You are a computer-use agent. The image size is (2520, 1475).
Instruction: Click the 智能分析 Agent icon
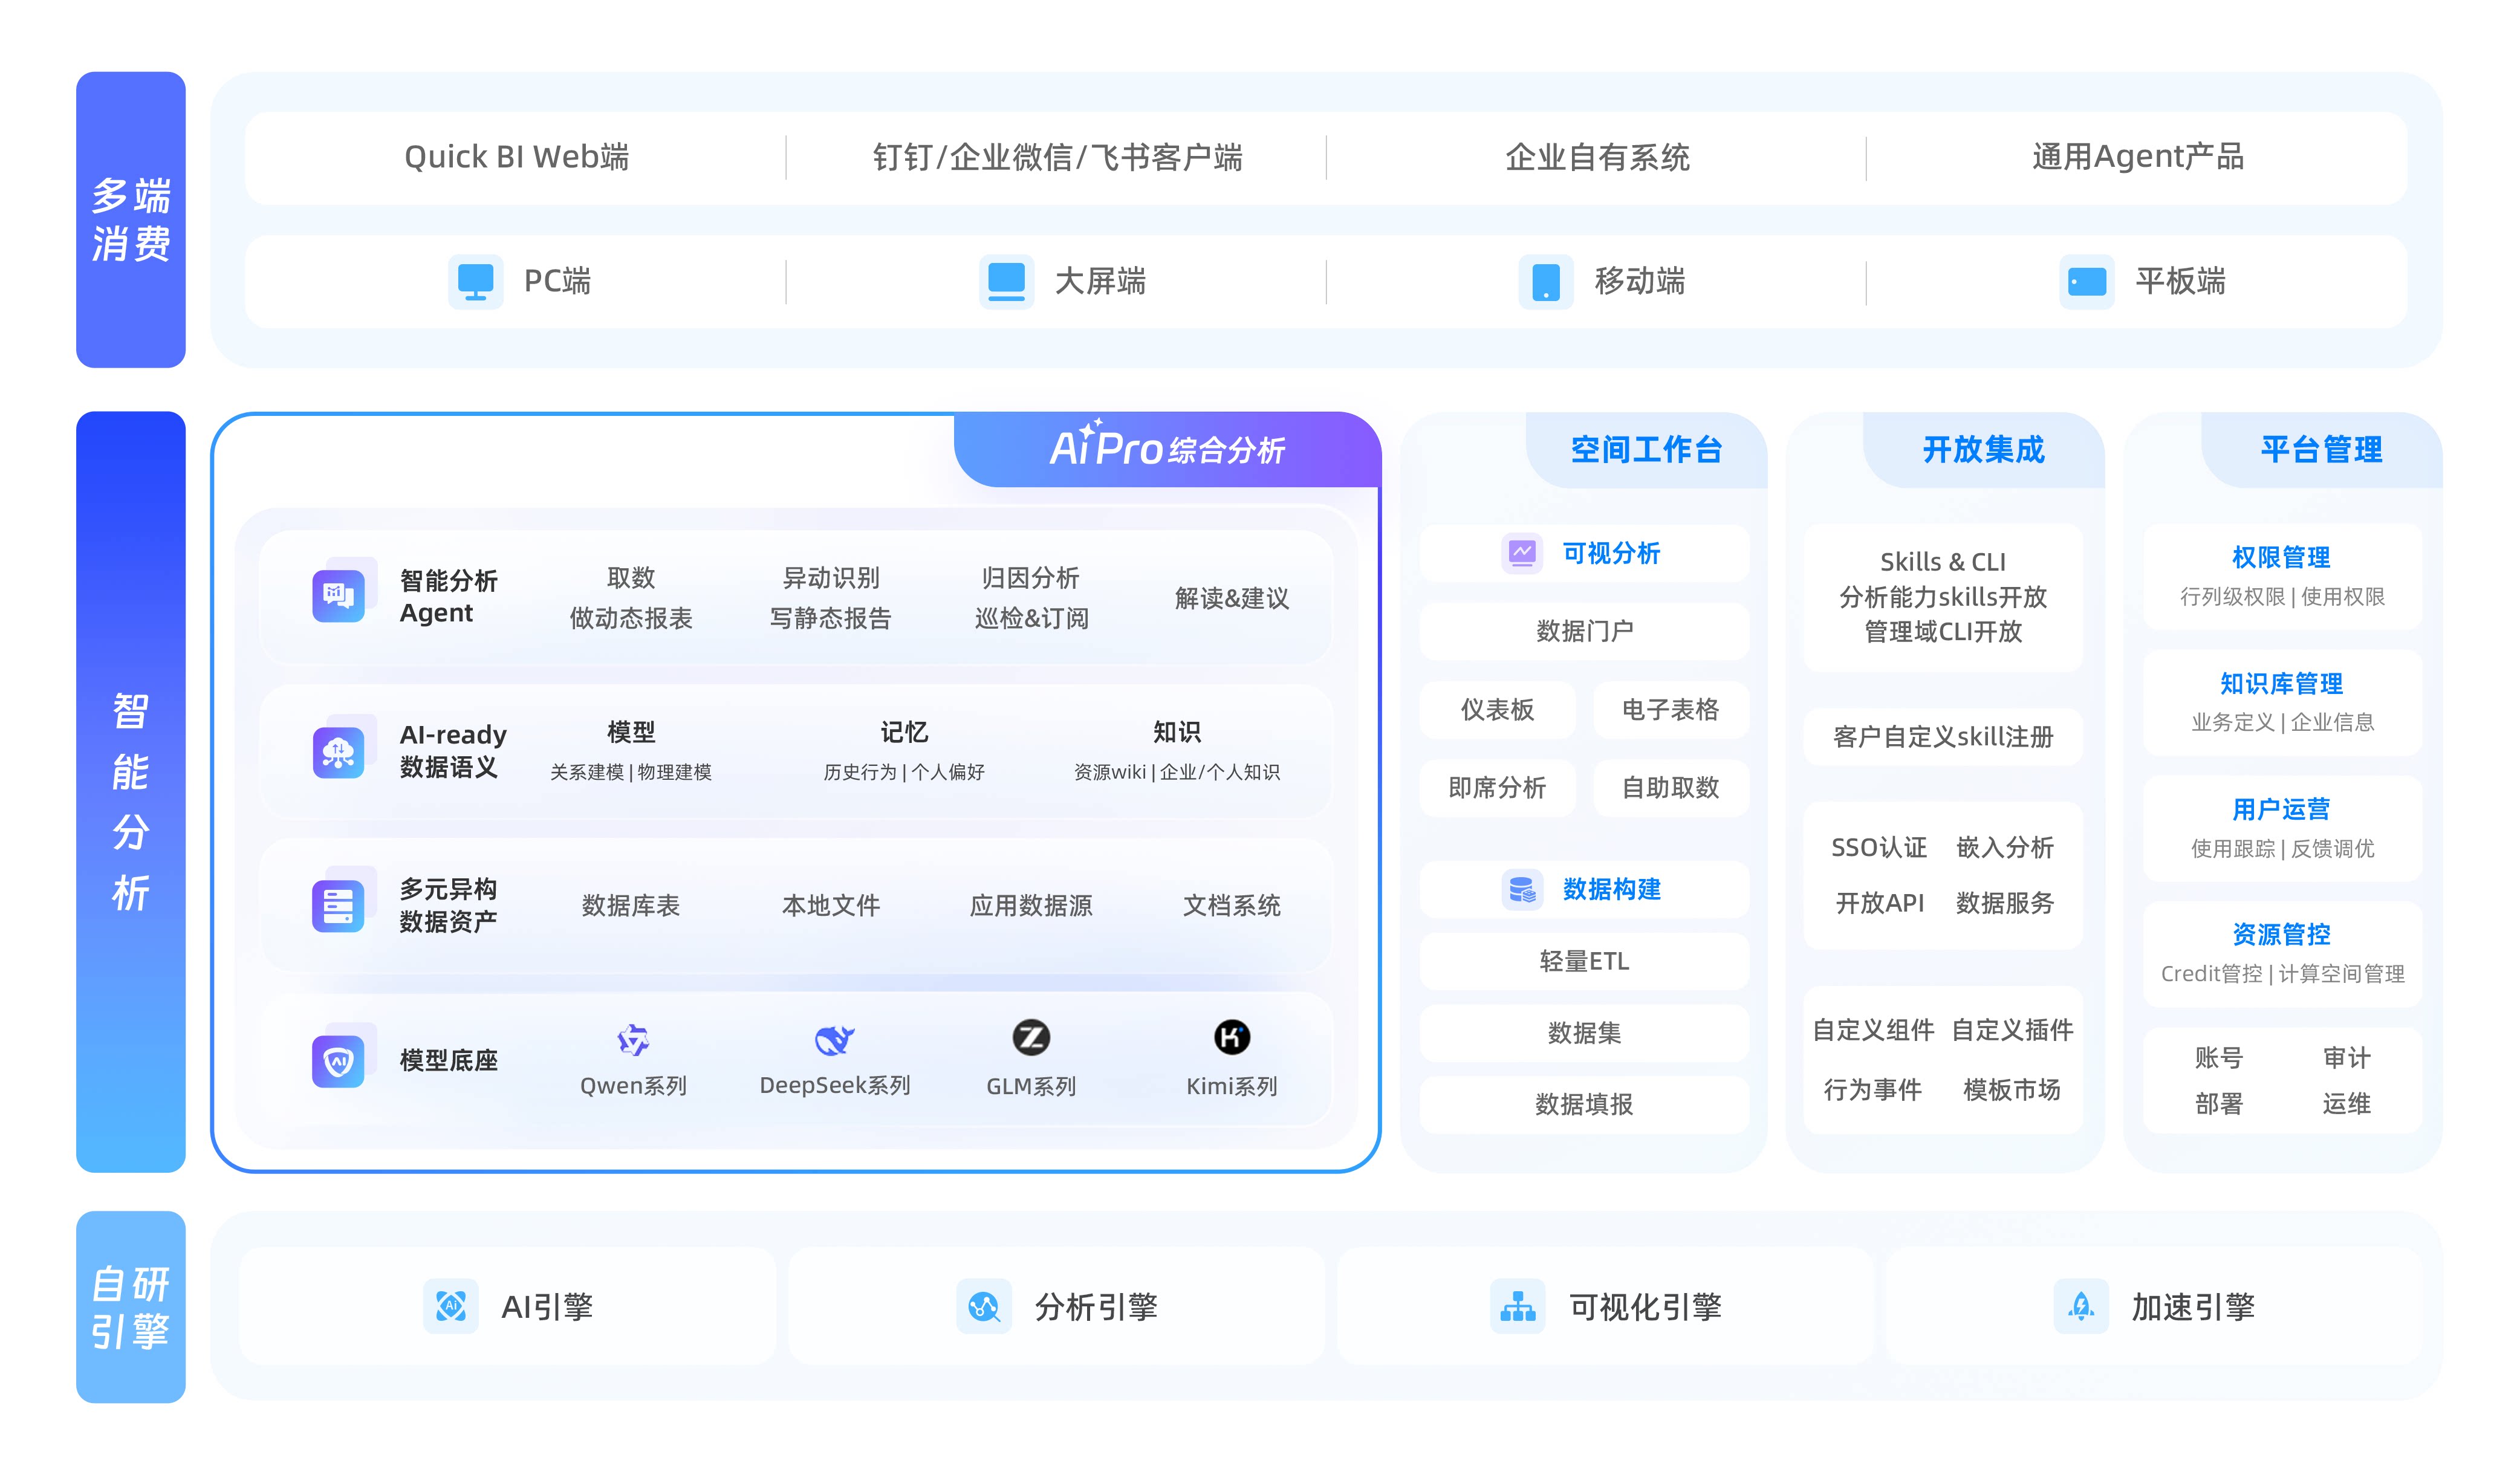[x=339, y=596]
